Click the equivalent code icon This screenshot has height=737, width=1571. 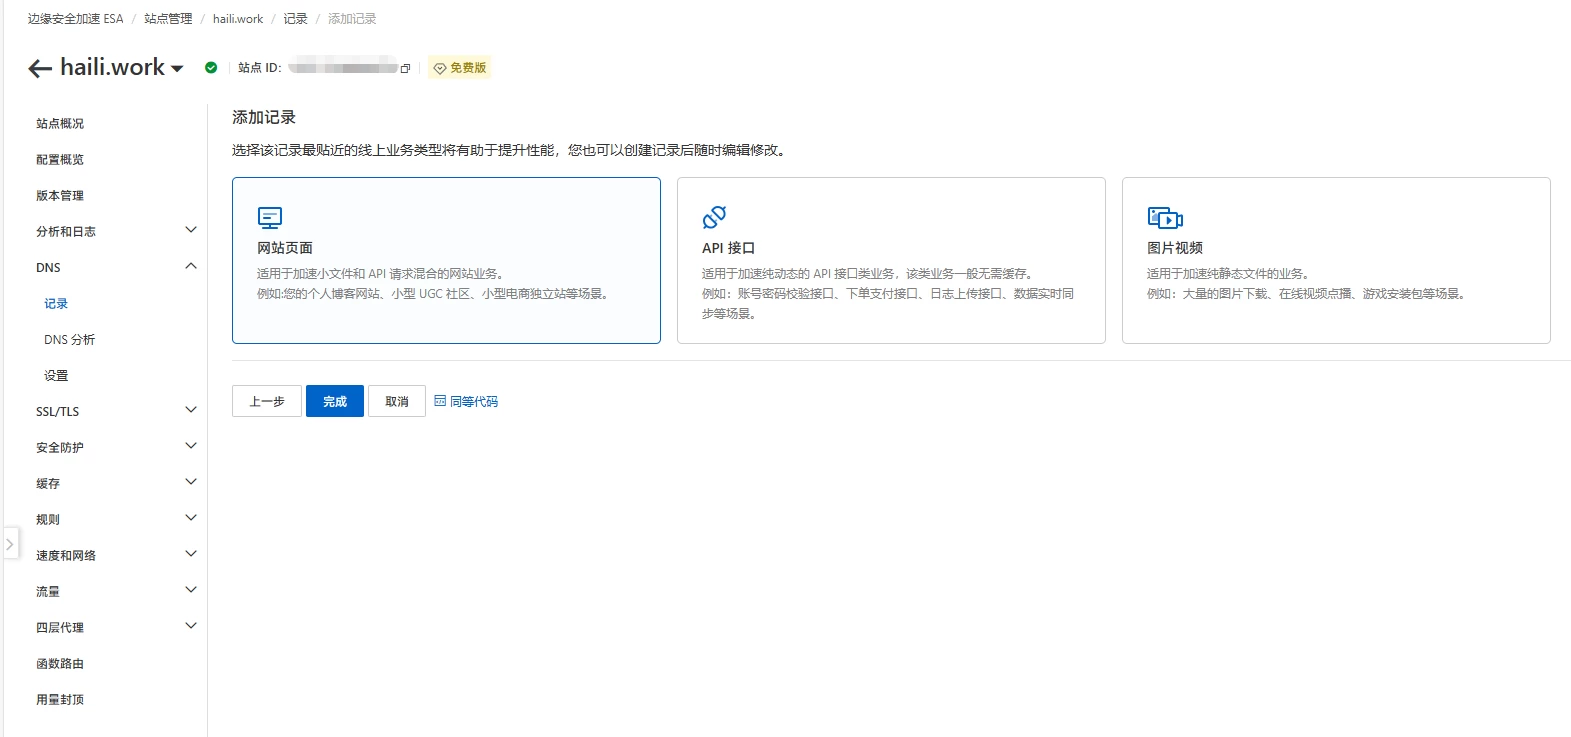click(440, 401)
